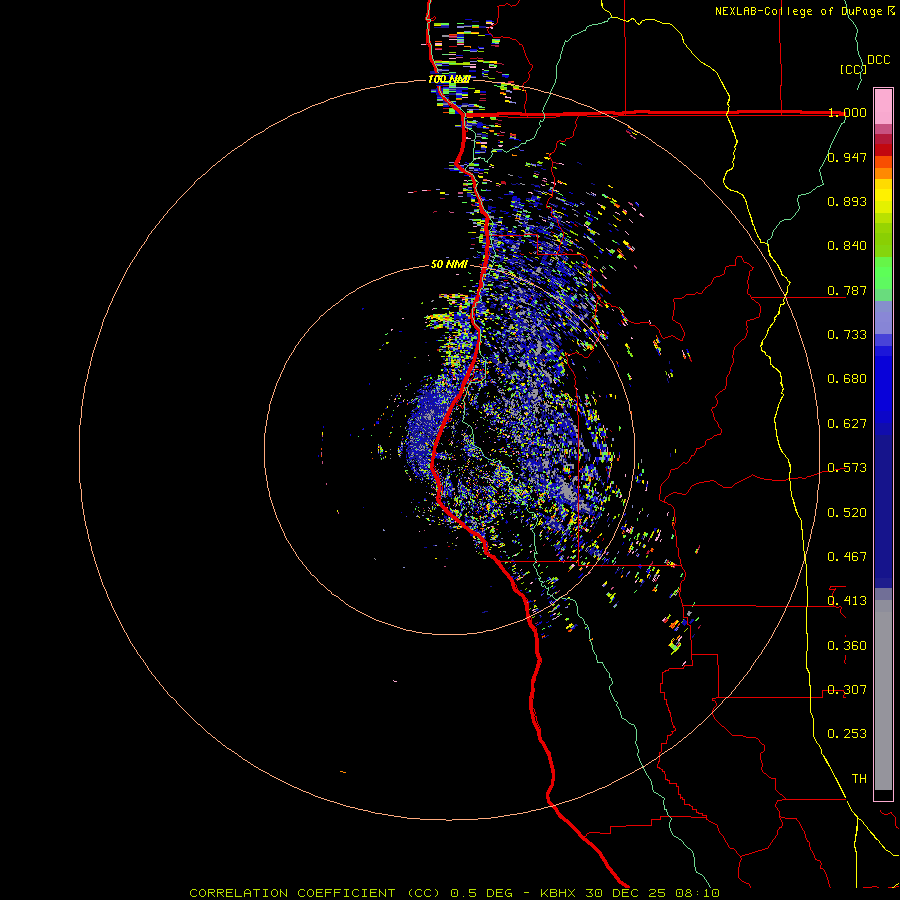The image size is (900, 900).
Task: Click the 100 NMI range ring label
Action: click(449, 79)
